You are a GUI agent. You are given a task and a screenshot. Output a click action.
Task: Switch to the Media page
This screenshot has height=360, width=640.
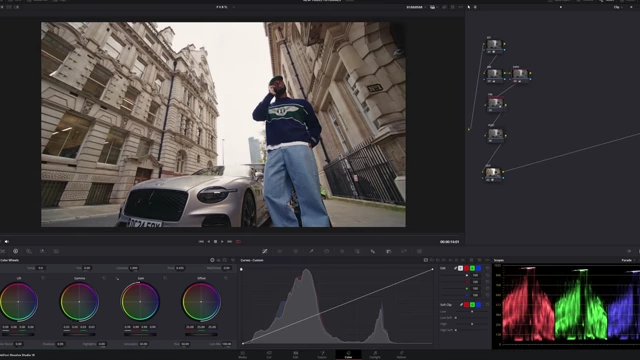(x=242, y=355)
